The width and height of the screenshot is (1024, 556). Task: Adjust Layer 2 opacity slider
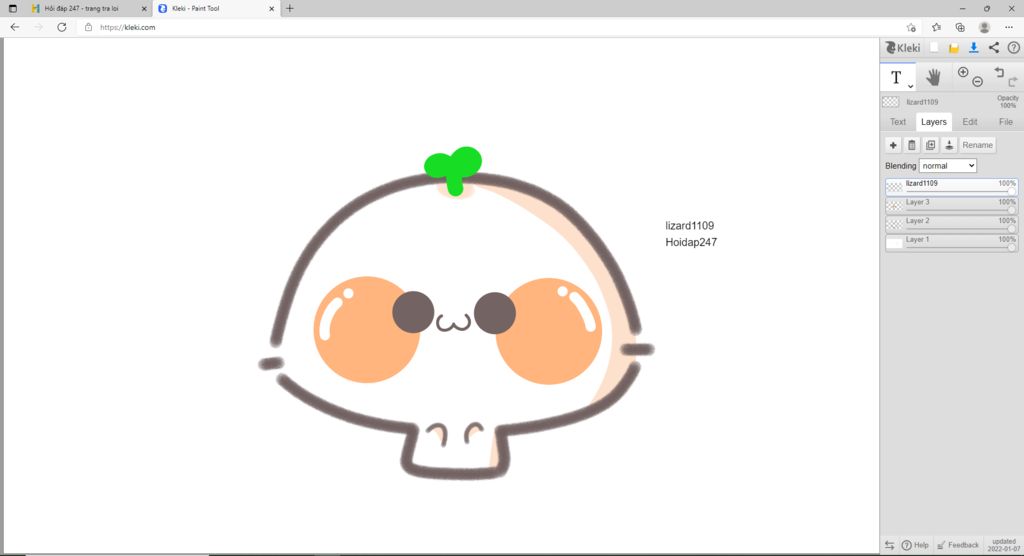point(960,229)
